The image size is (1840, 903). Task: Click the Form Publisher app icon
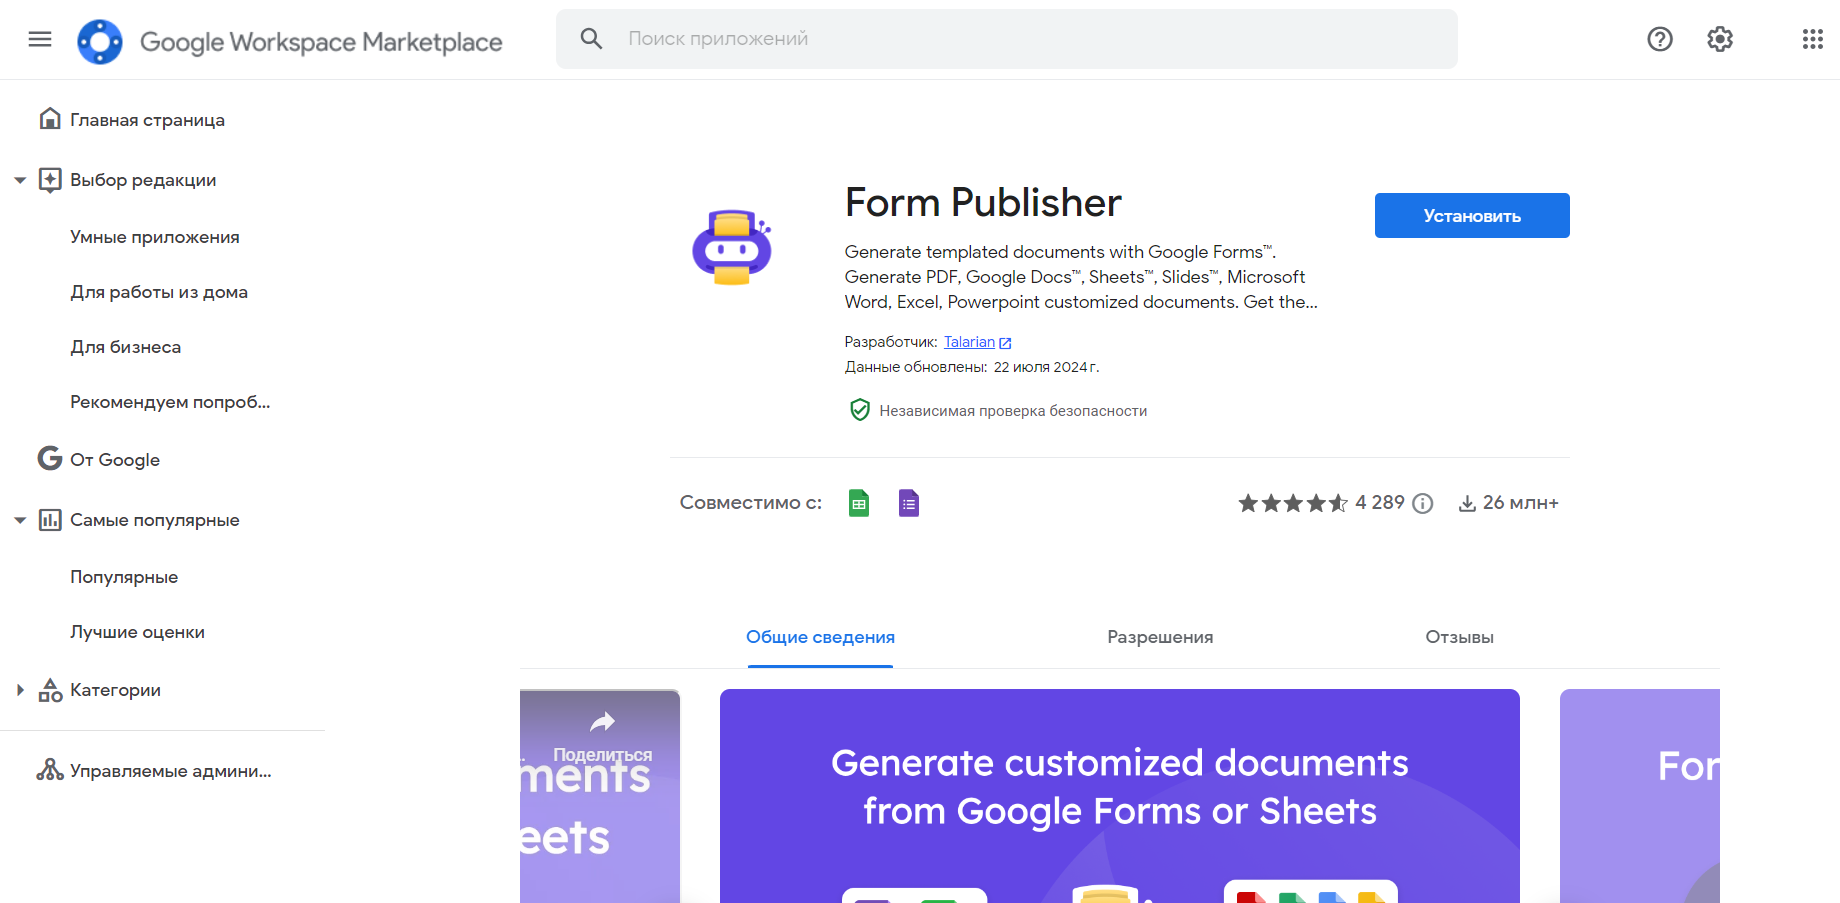[732, 247]
